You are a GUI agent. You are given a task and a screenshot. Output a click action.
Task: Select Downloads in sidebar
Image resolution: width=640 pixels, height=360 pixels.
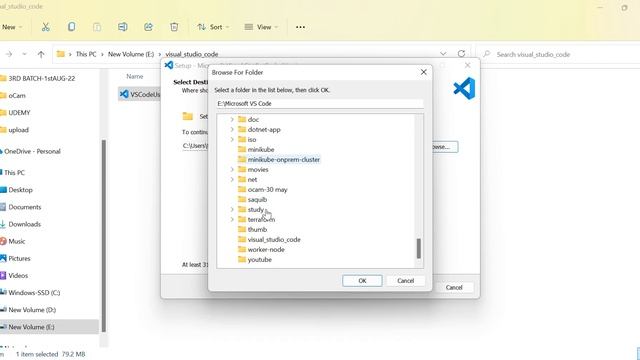(24, 224)
